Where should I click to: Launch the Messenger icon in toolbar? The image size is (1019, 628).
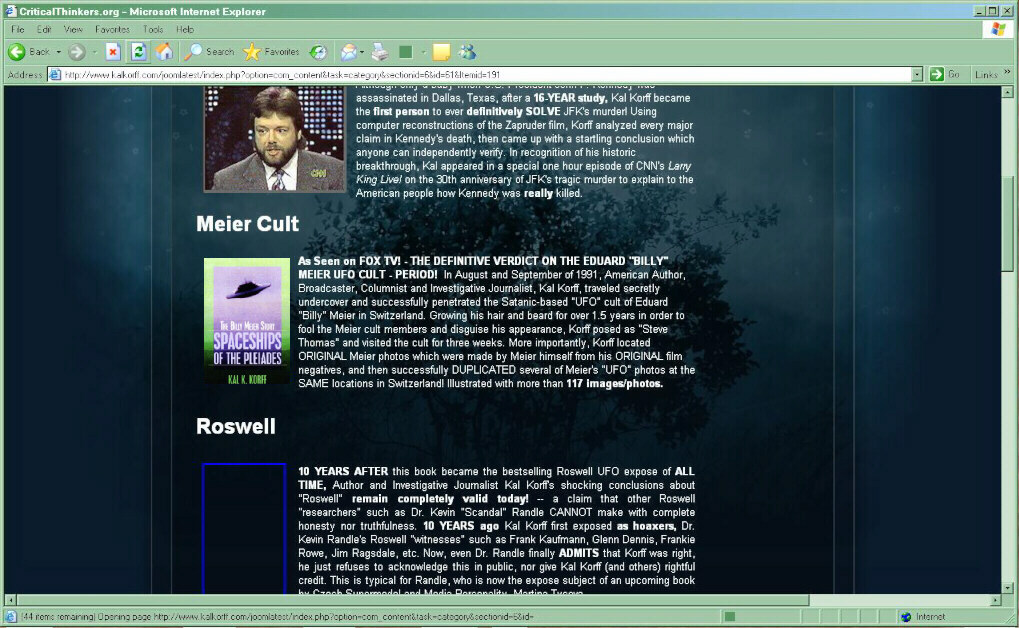(x=467, y=51)
